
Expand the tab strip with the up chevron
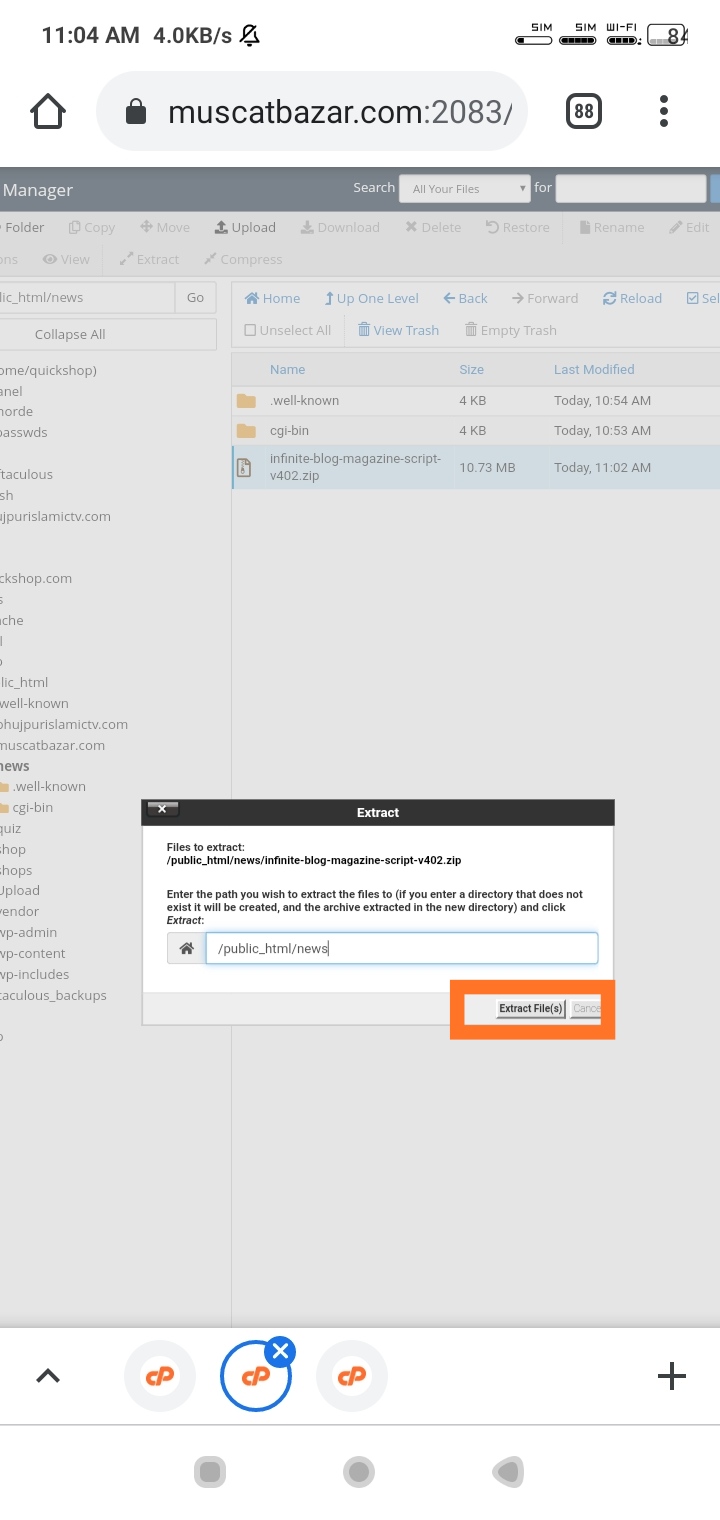48,1376
